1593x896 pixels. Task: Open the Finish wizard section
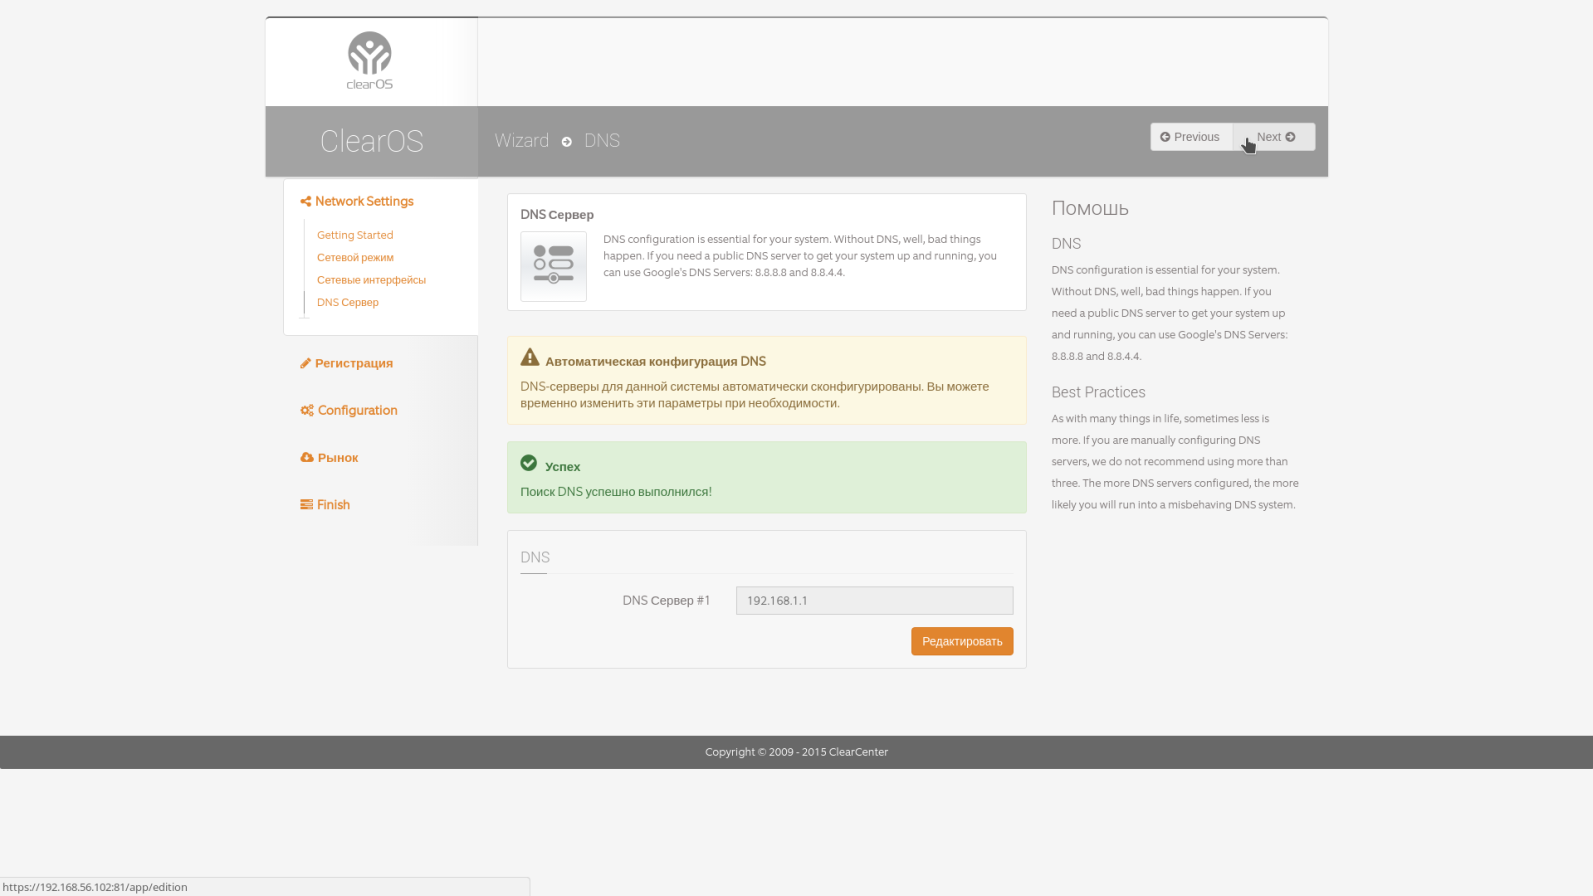[333, 505]
